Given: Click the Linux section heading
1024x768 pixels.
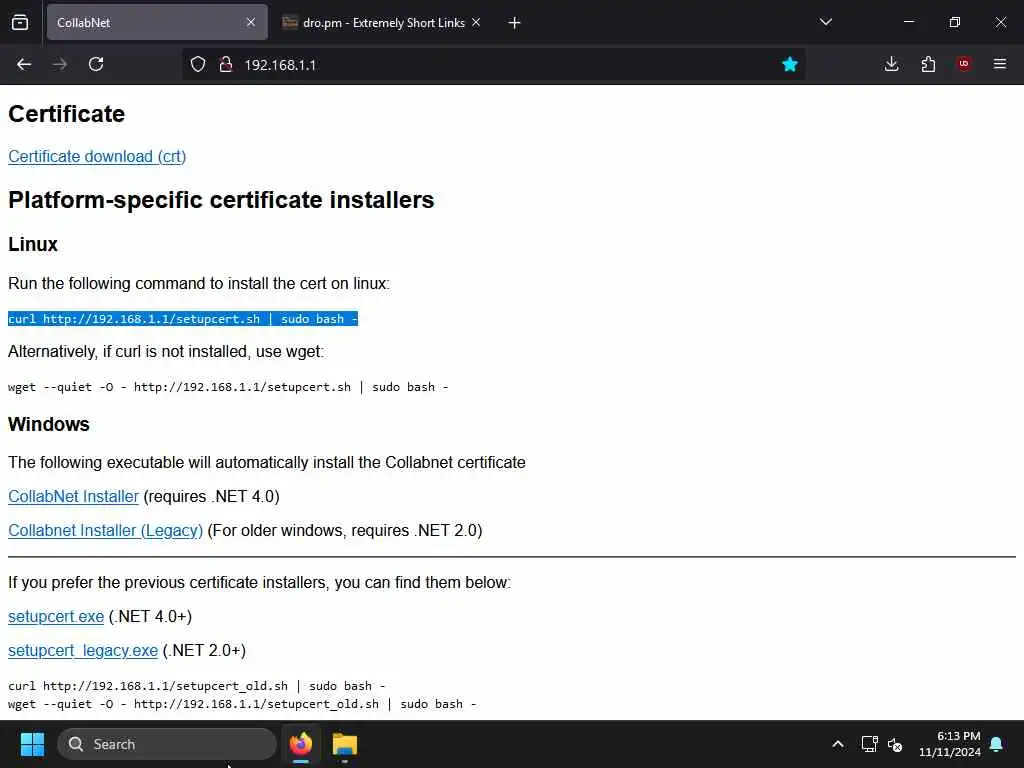Looking at the screenshot, I should pyautogui.click(x=33, y=244).
